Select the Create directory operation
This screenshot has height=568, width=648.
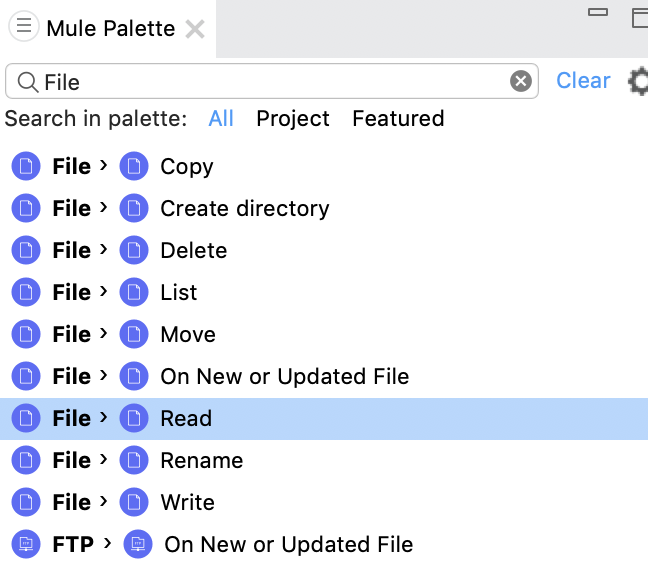click(x=245, y=208)
